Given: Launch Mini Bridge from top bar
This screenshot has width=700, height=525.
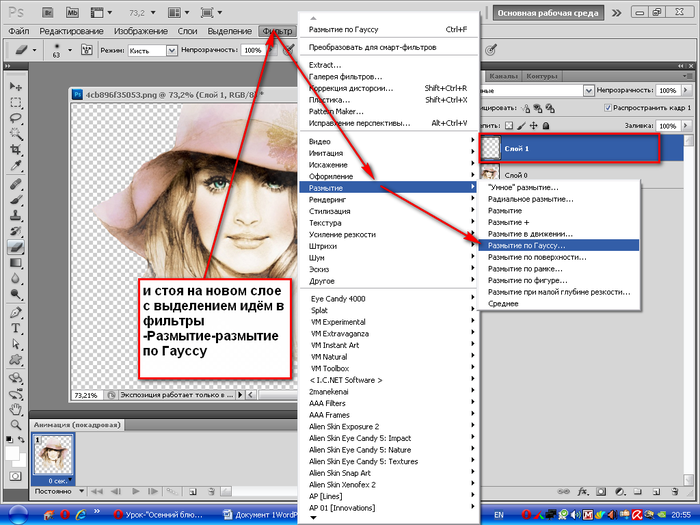Looking at the screenshot, I should coord(72,12).
